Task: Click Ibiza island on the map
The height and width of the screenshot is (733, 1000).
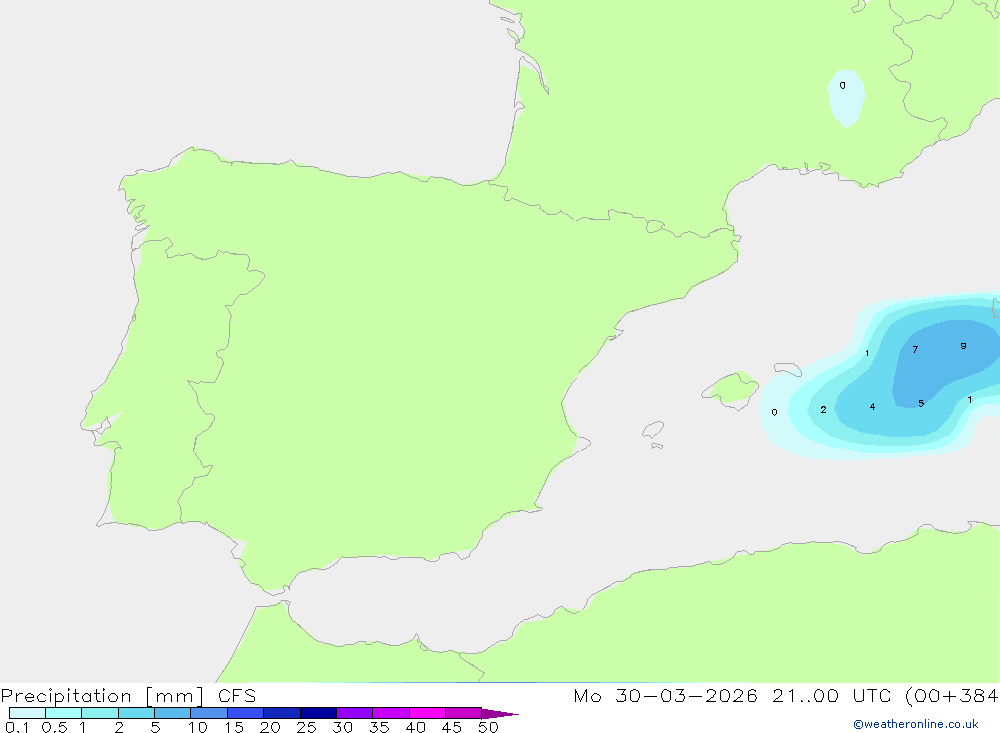Action: (x=653, y=430)
